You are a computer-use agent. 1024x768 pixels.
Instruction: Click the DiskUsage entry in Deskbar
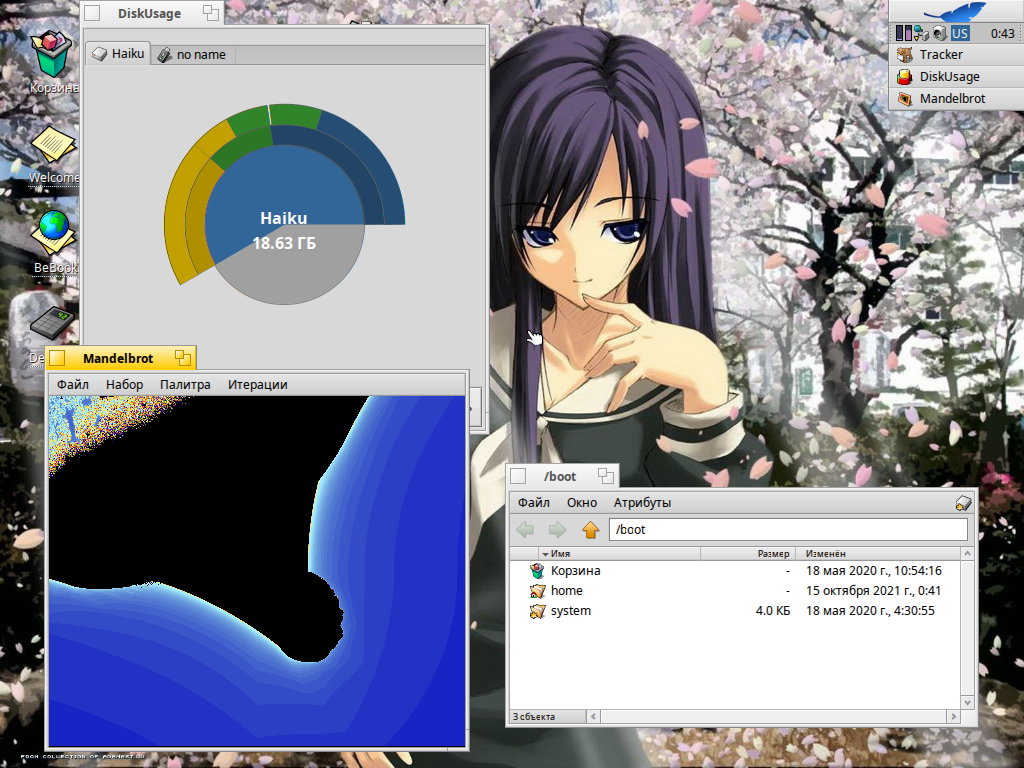pyautogui.click(x=948, y=77)
